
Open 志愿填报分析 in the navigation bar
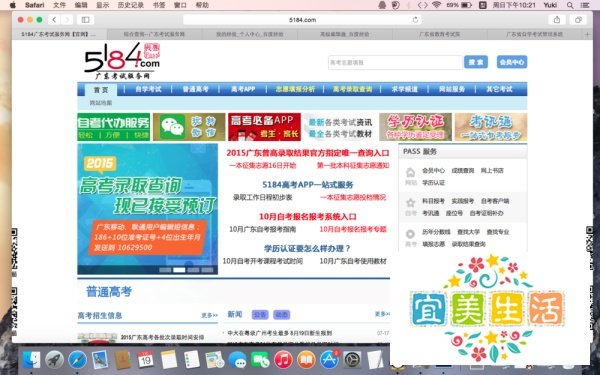coord(295,89)
